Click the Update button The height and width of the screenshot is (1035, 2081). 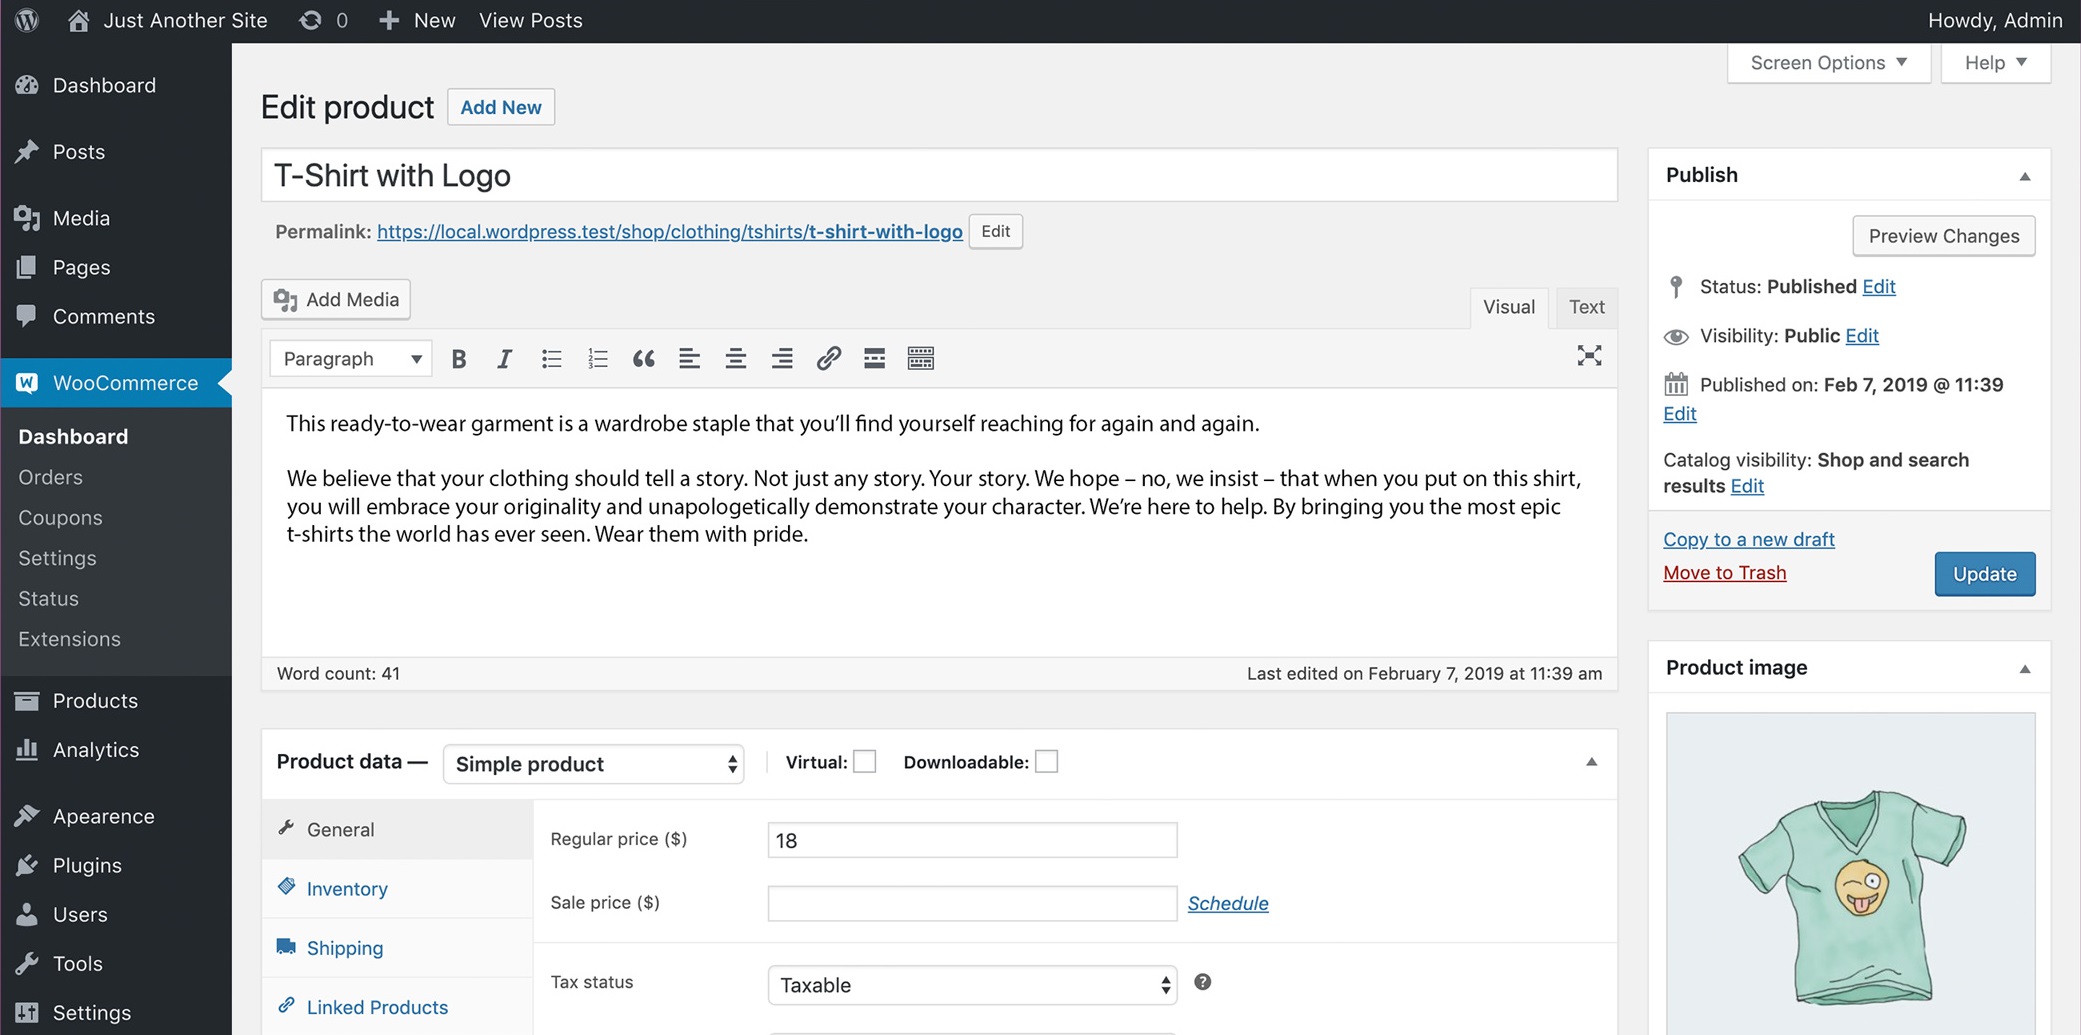[1984, 574]
